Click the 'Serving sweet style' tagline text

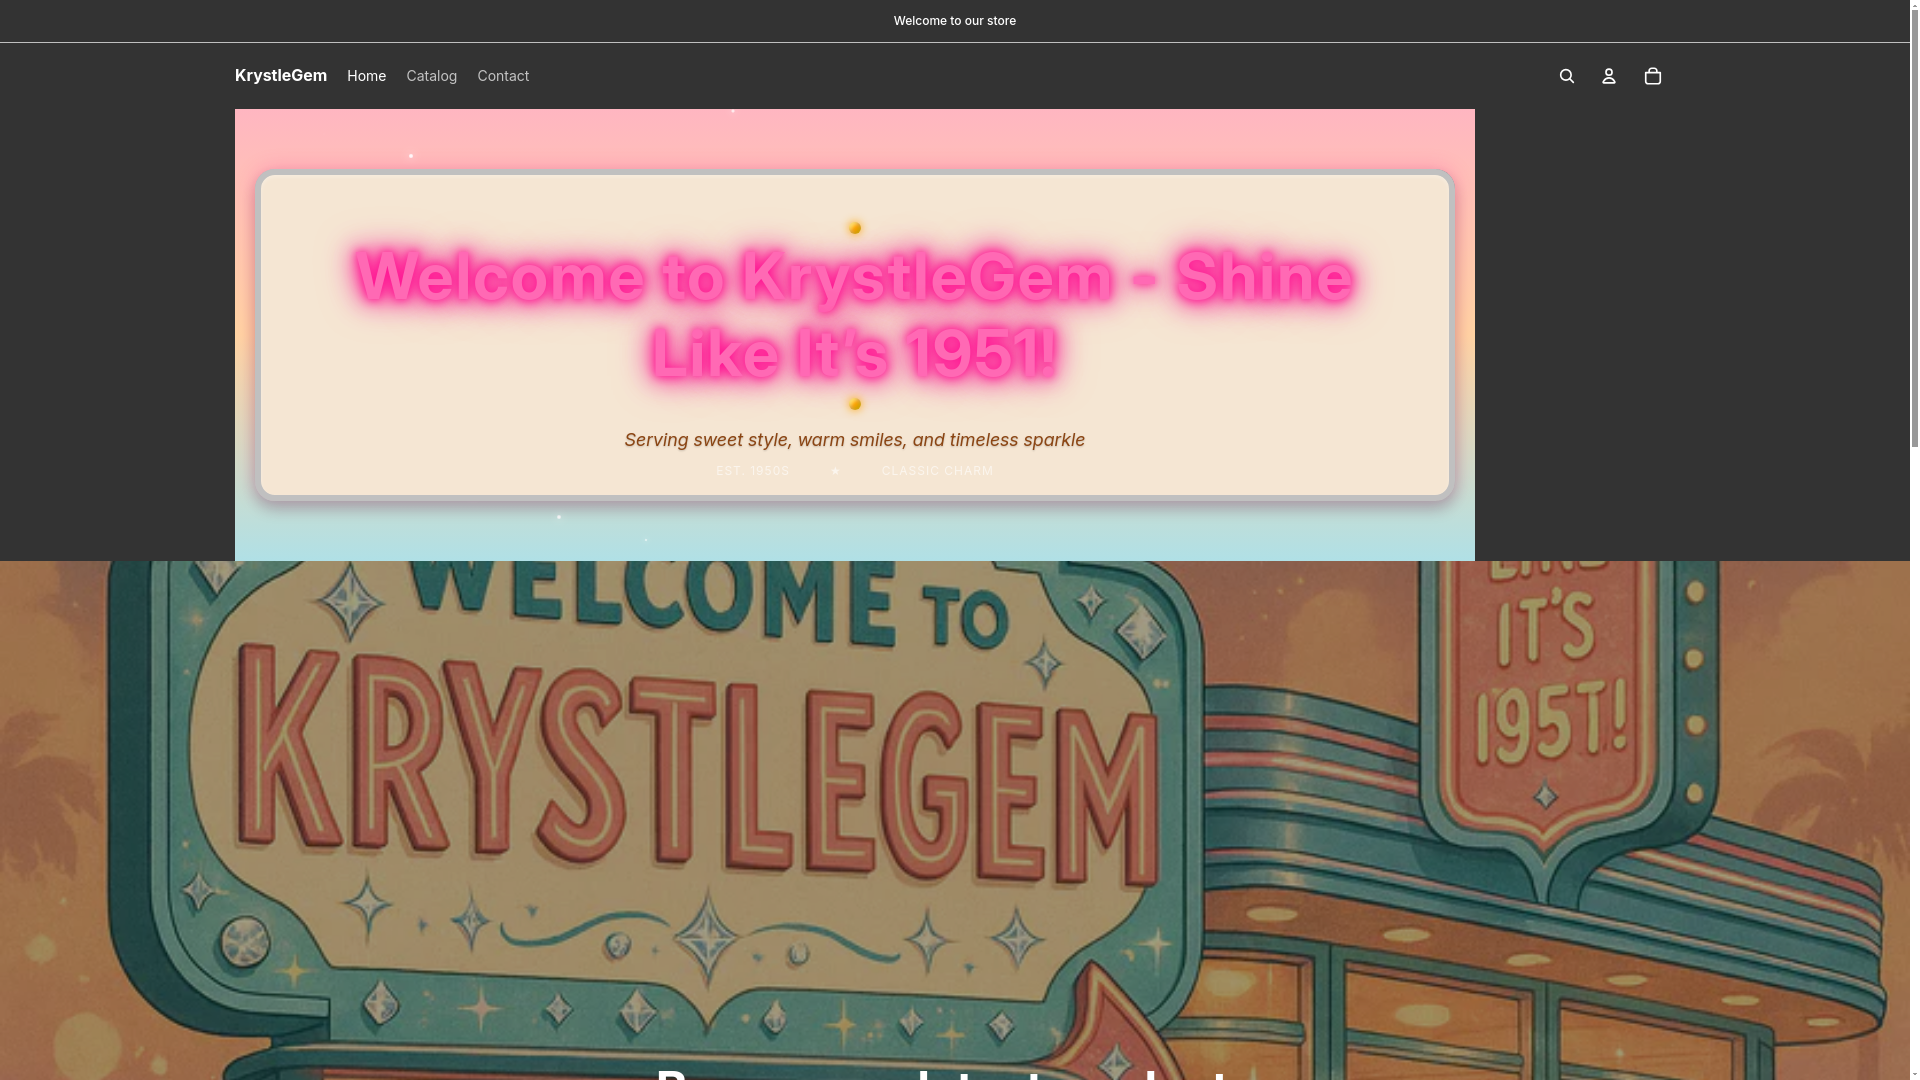[x=854, y=440]
